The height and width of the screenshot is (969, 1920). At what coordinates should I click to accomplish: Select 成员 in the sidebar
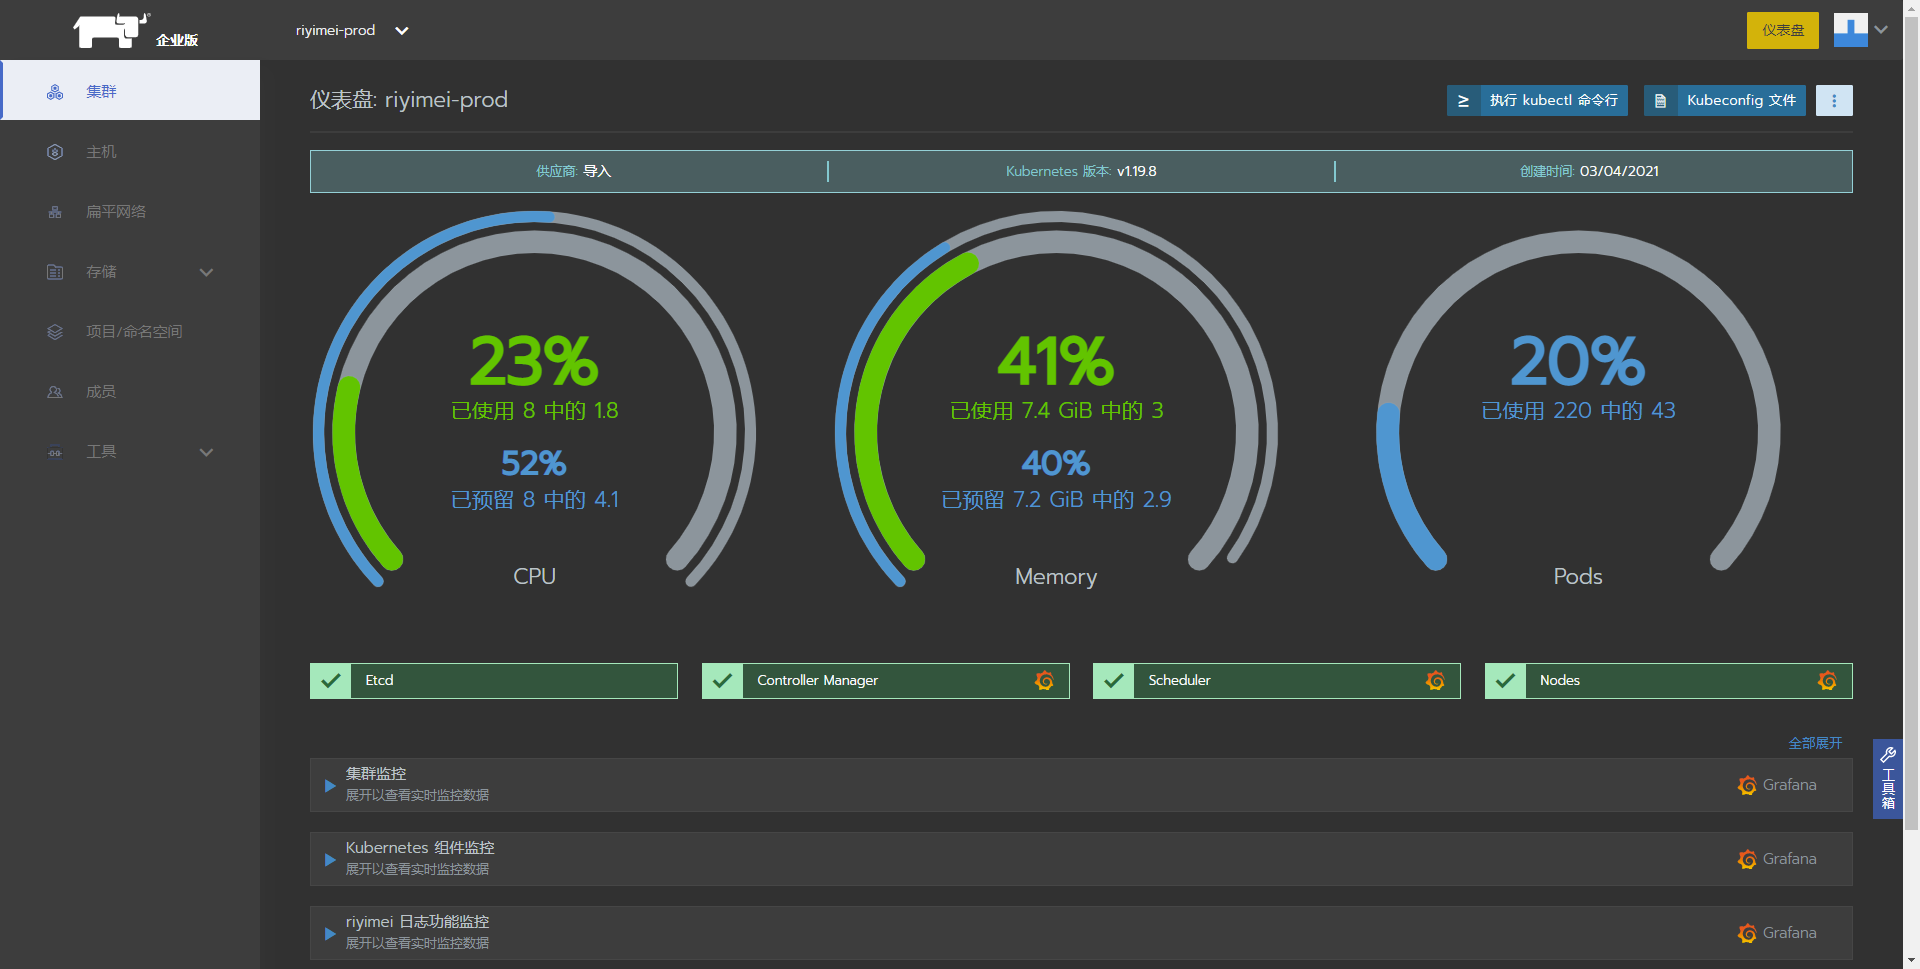click(131, 391)
